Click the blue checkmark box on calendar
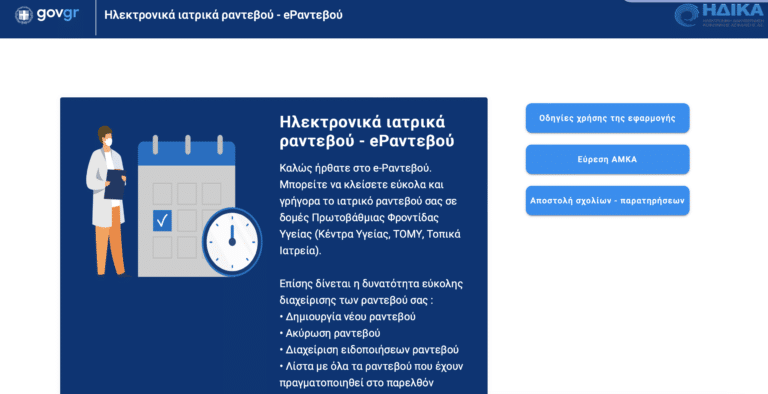 point(162,221)
